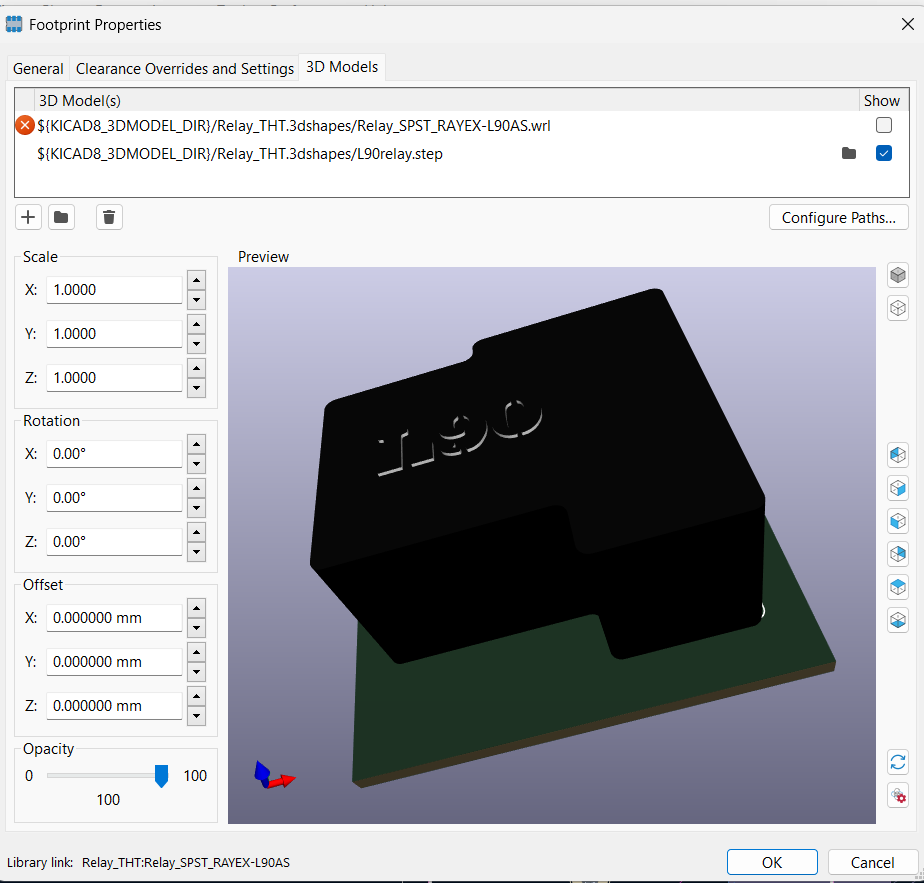
Task: Decrease Rotation Z with the down arrow
Action: pyautogui.click(x=196, y=552)
